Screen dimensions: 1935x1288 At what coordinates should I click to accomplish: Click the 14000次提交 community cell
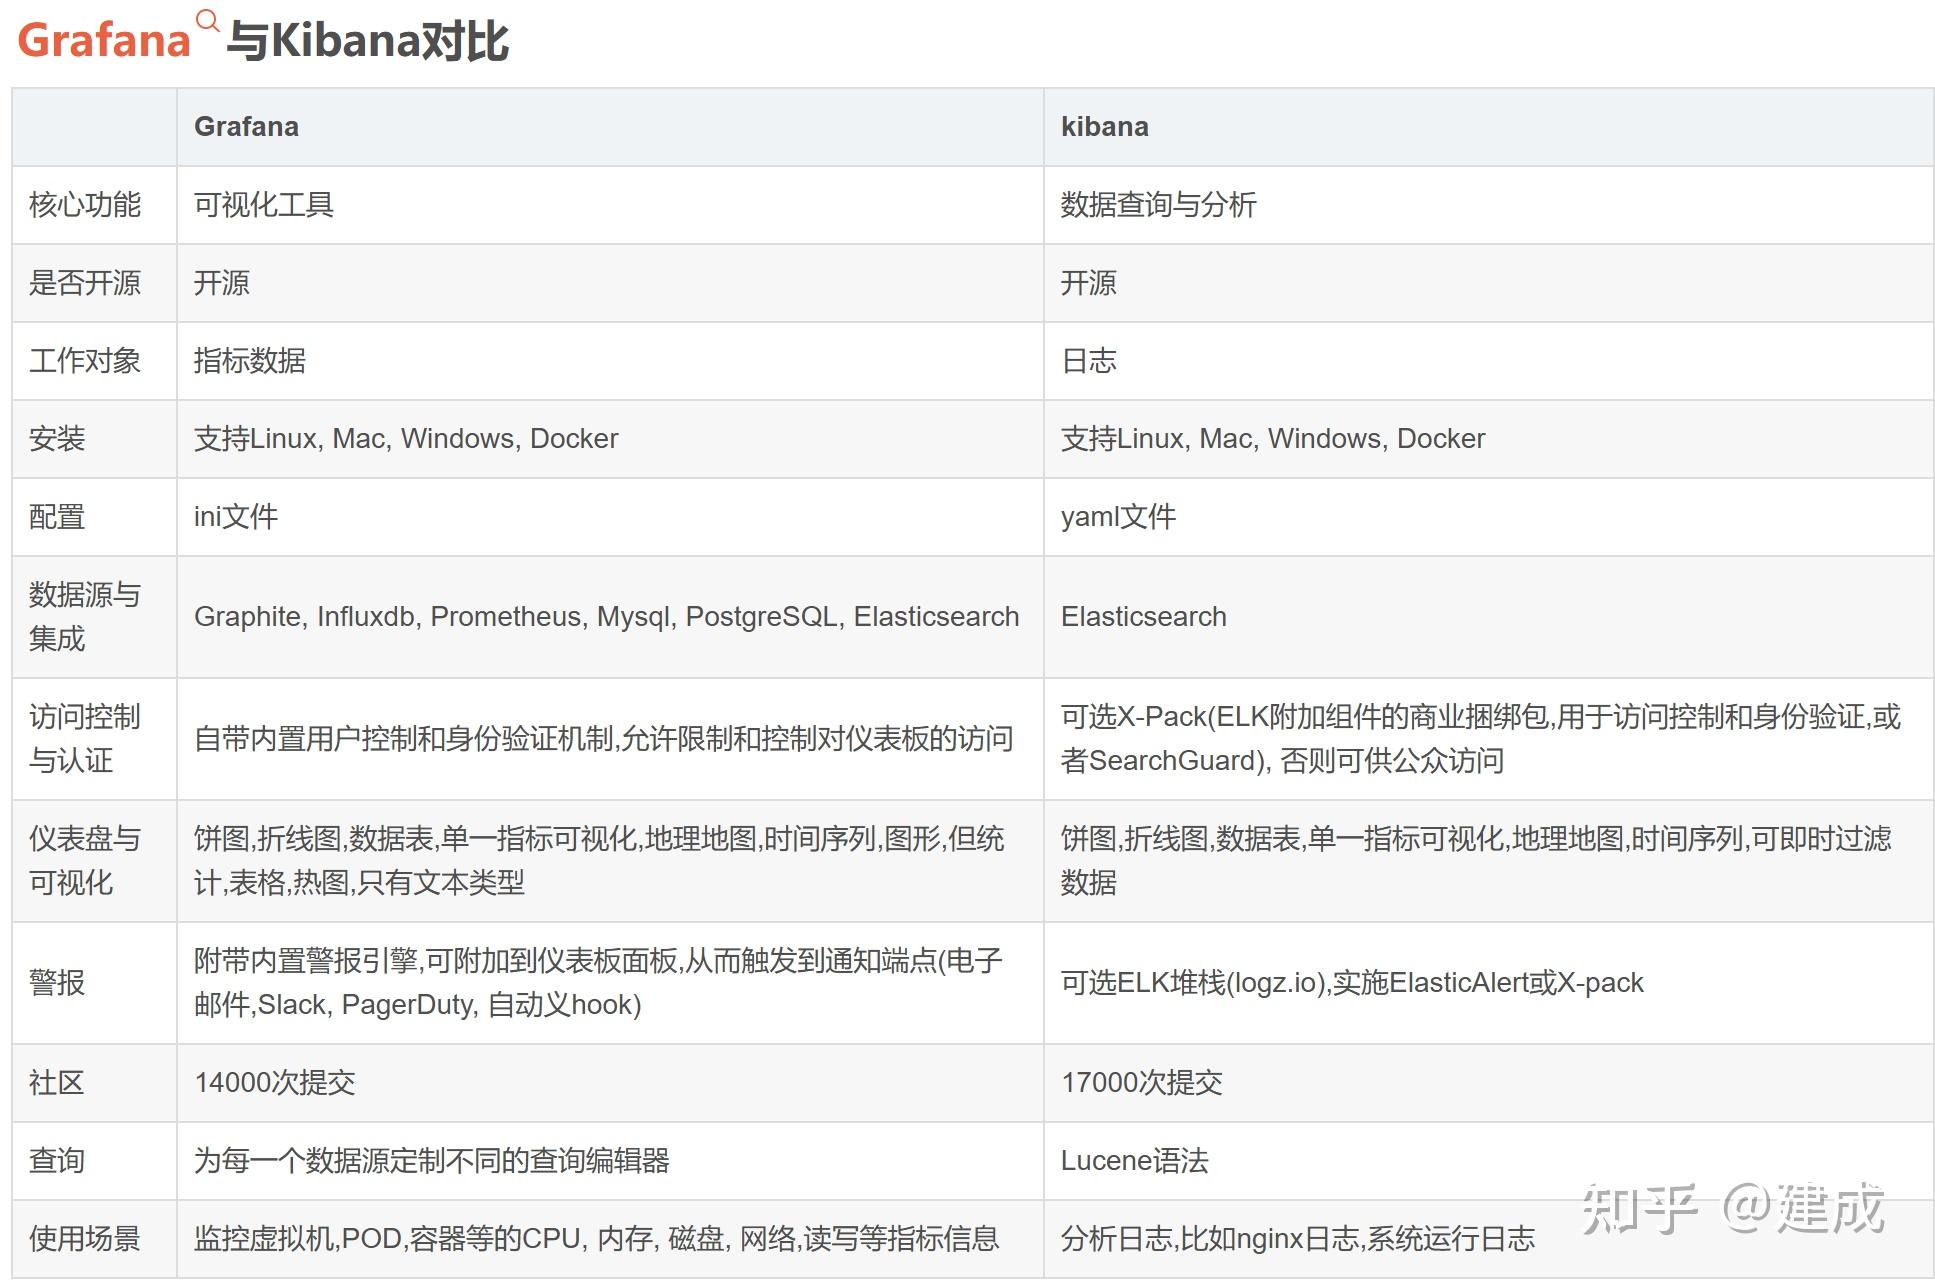coord(275,1082)
